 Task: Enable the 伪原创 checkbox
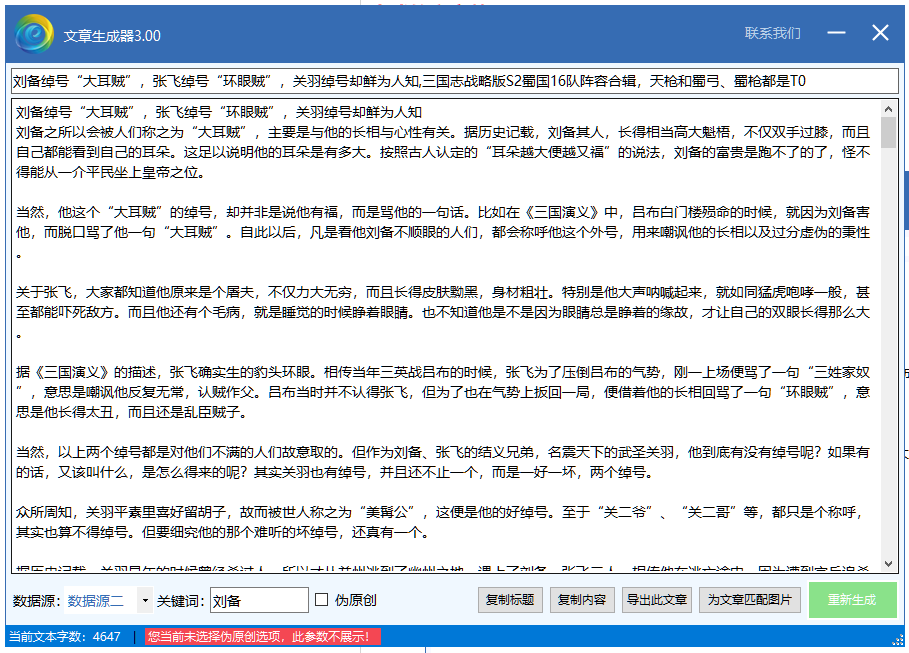point(321,600)
